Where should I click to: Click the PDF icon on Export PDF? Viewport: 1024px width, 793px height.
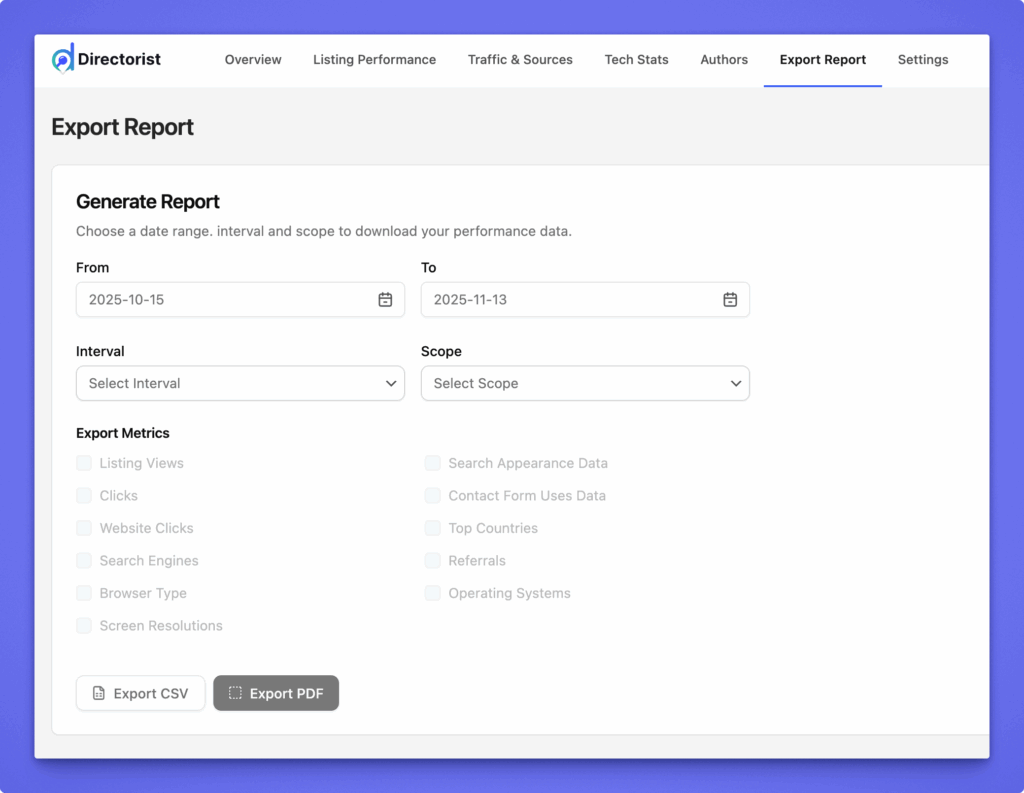click(x=235, y=694)
